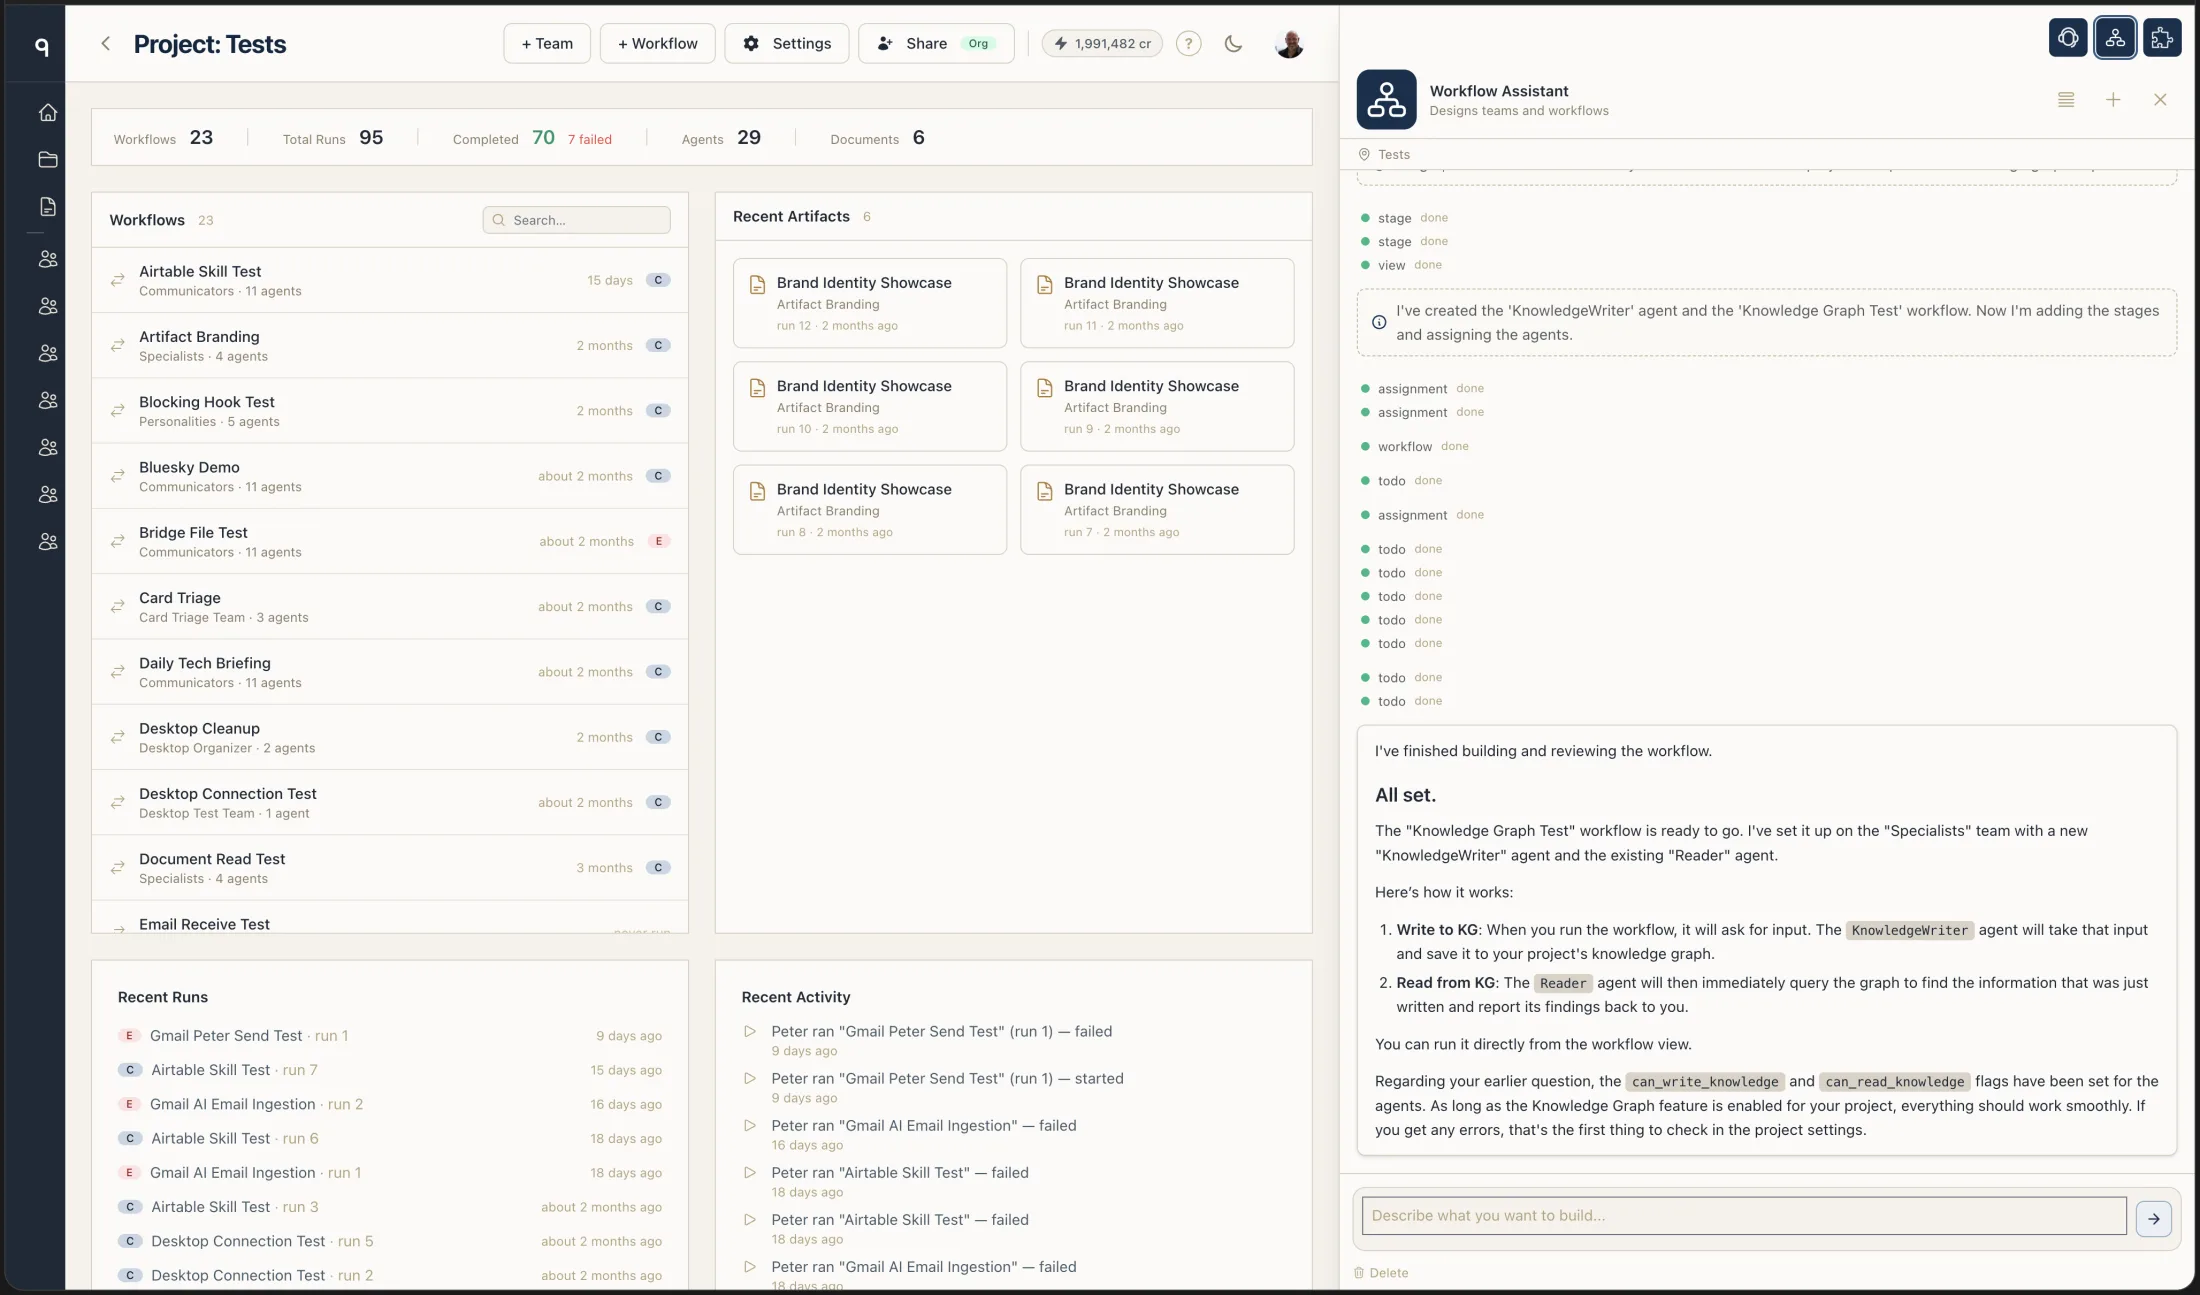Click C badge beside Airtable Skill Test run 3
The height and width of the screenshot is (1295, 2200).
pyautogui.click(x=129, y=1207)
